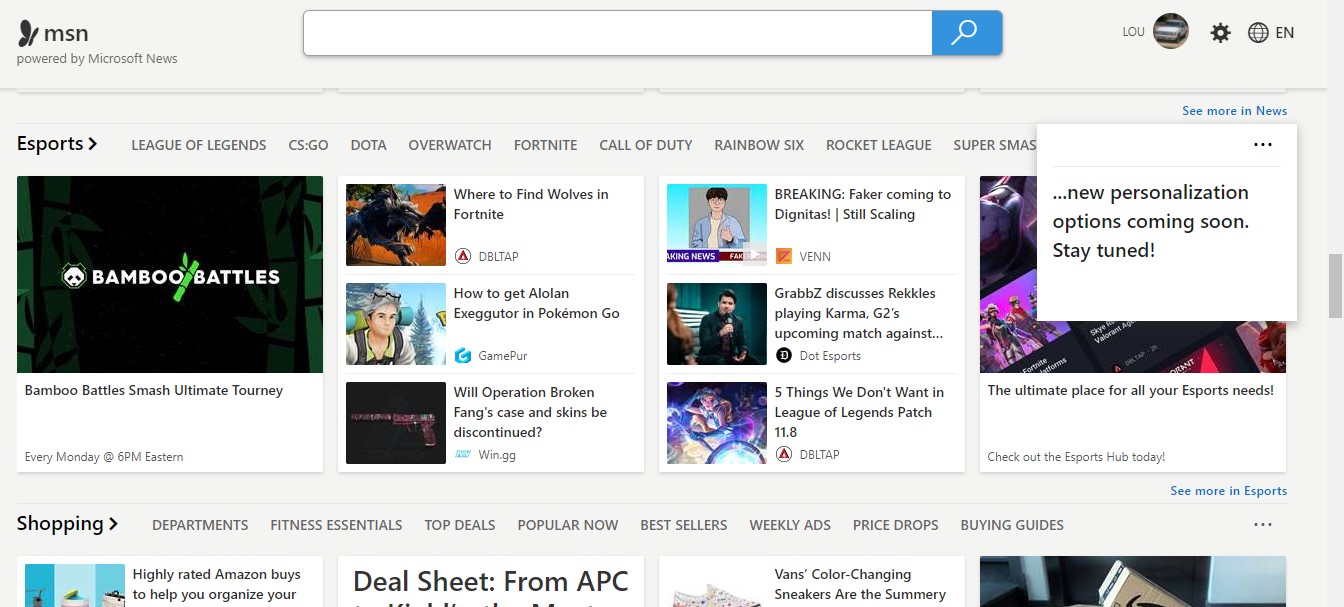This screenshot has height=607, width=1344.
Task: Click the LOU username label
Action: [1133, 32]
